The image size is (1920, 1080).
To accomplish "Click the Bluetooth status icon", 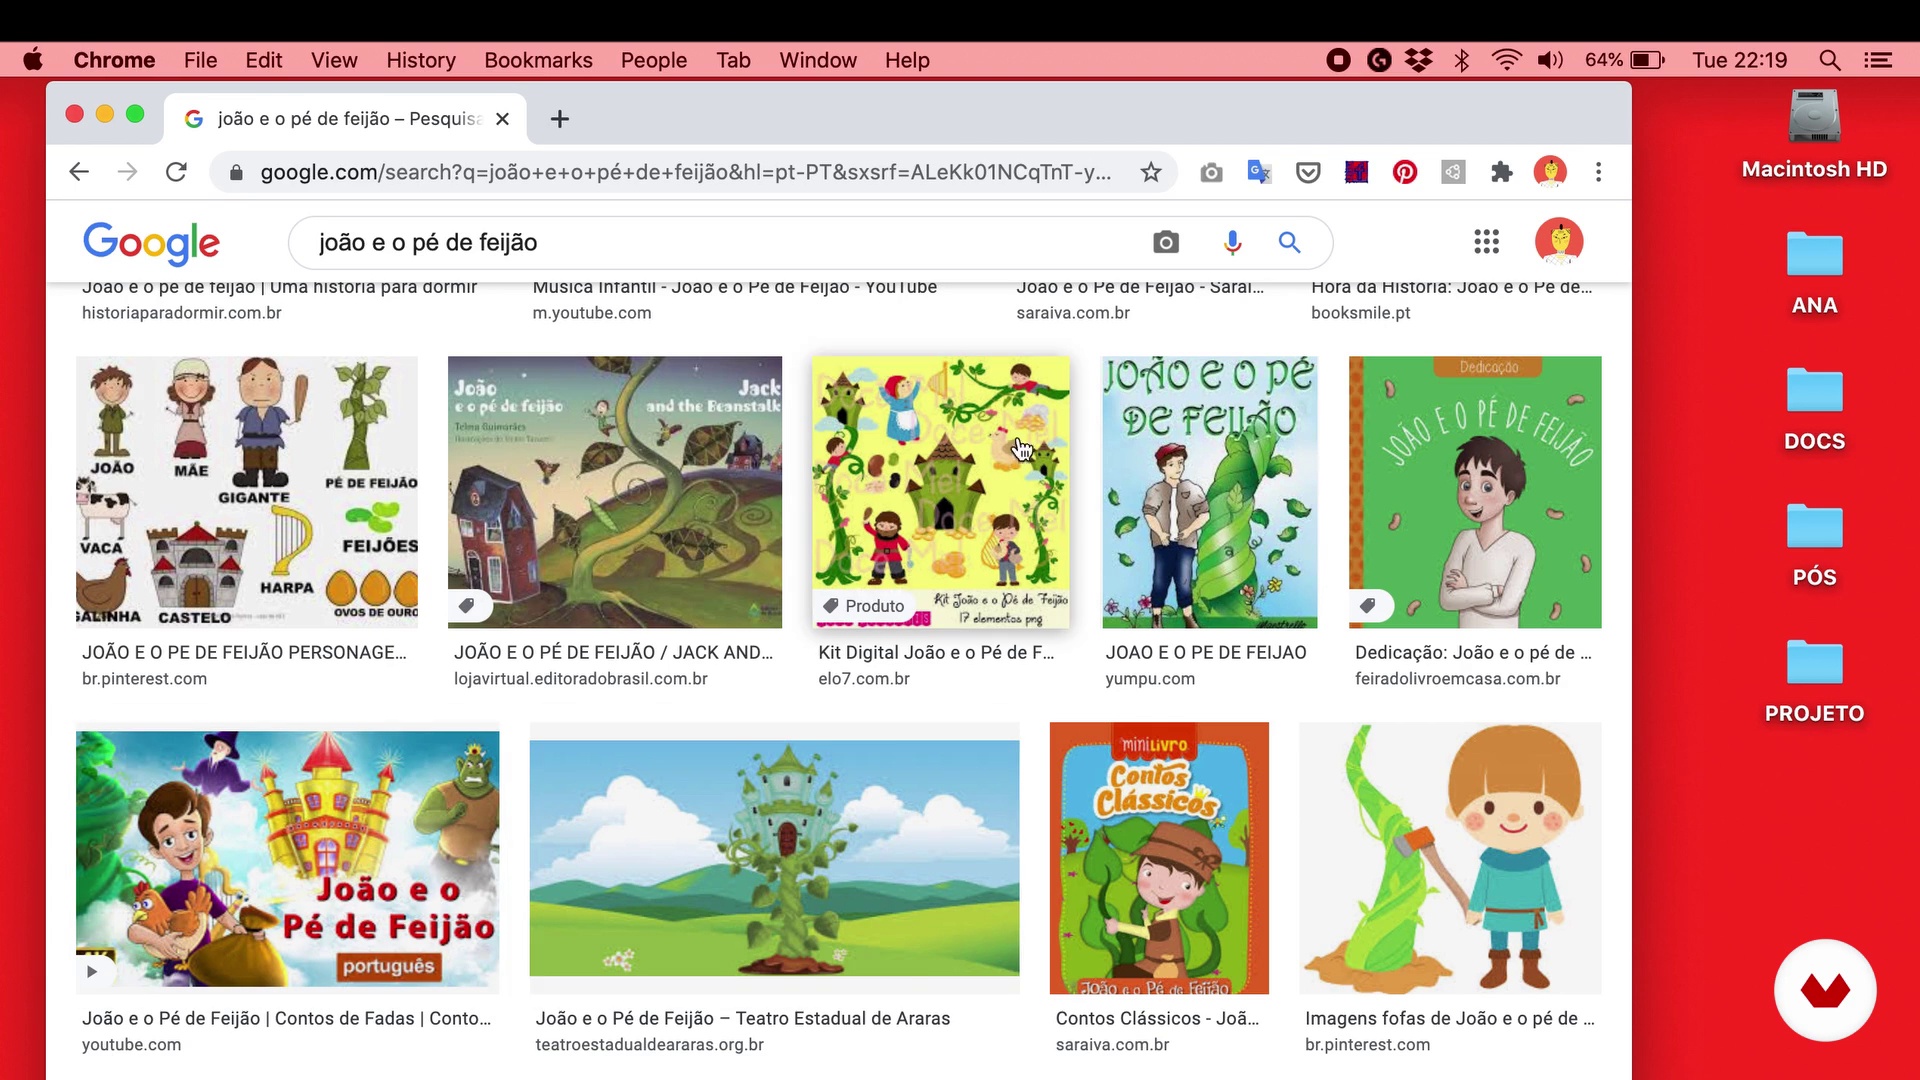I will (x=1461, y=60).
